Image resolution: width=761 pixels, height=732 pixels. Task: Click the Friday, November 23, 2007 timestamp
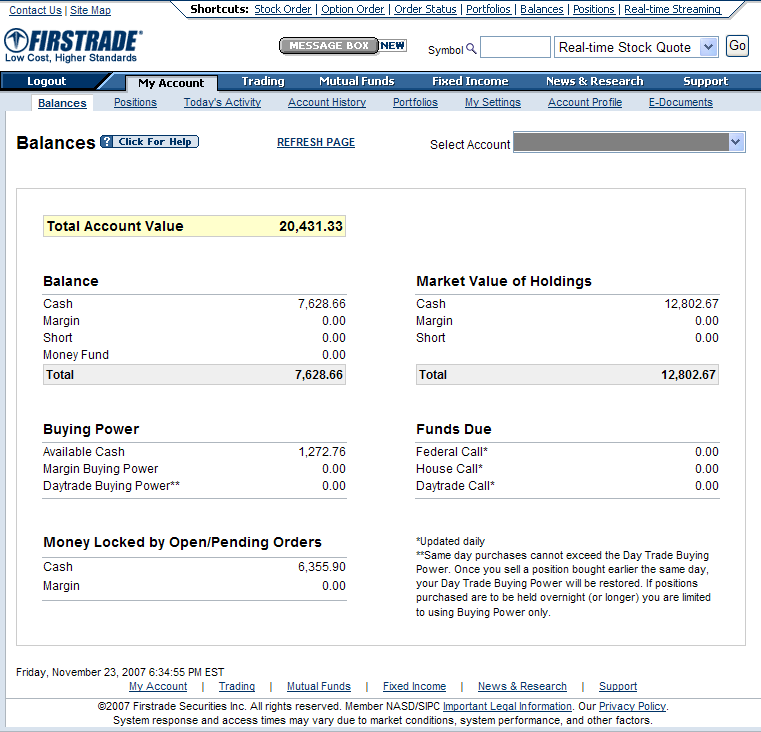(x=120, y=672)
